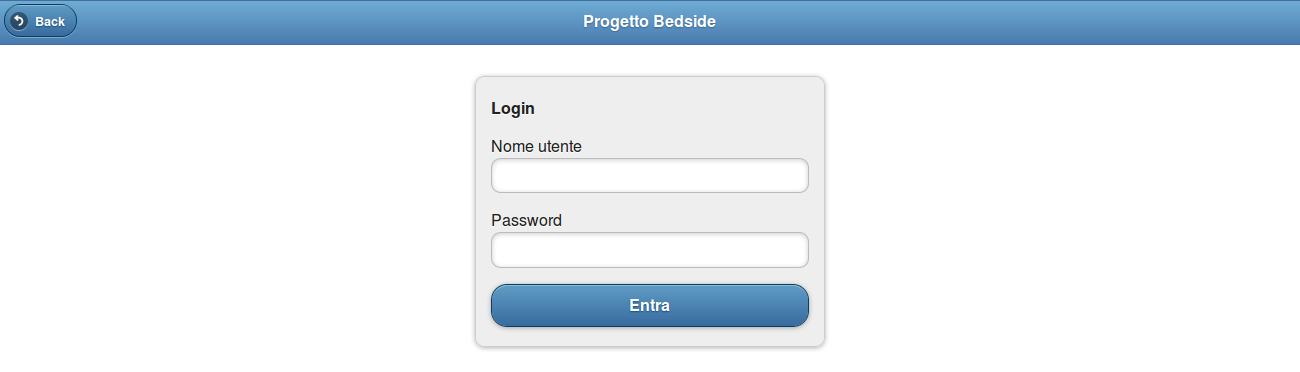
Task: Place cursor in the Password box
Action: point(650,250)
